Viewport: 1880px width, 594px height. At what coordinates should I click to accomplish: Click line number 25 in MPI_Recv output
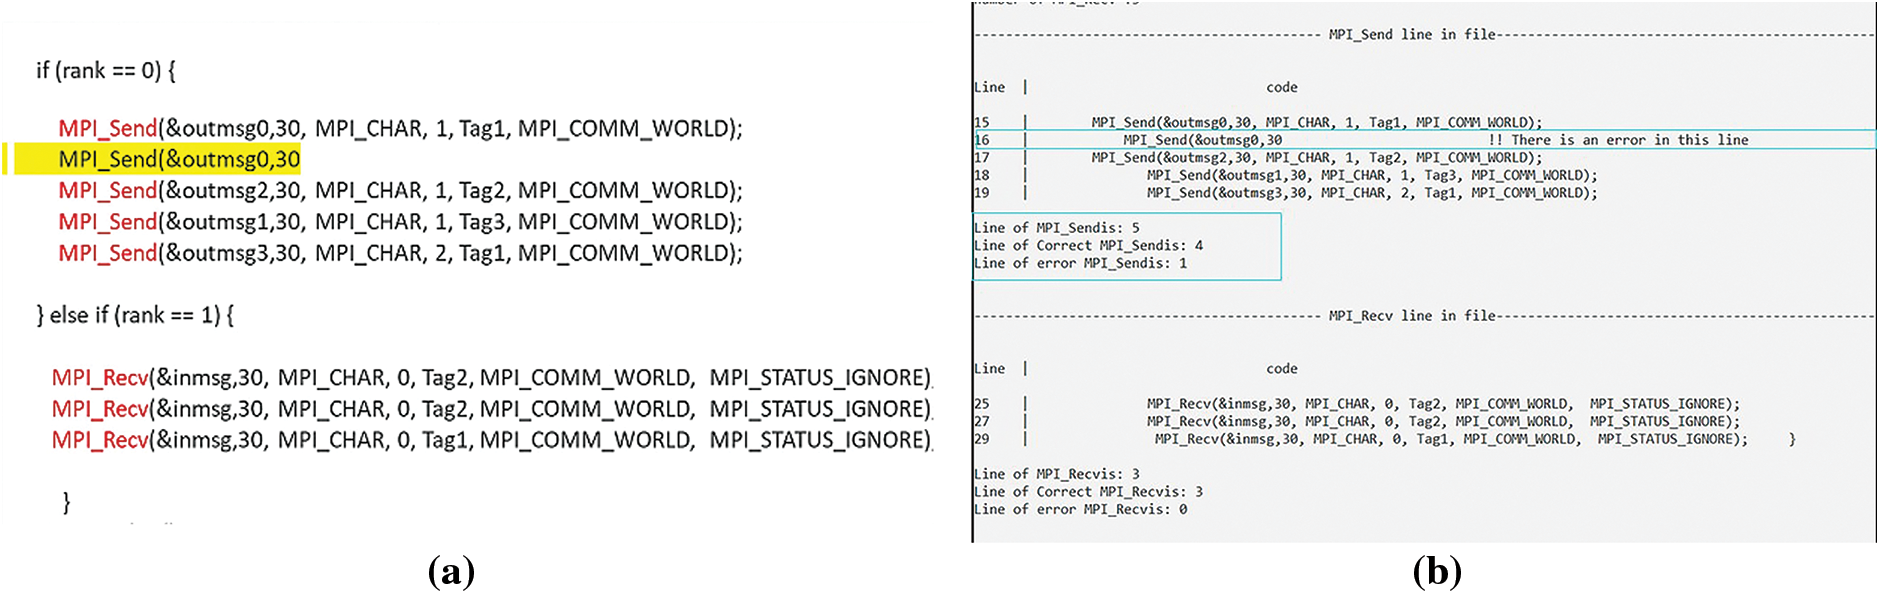(981, 404)
